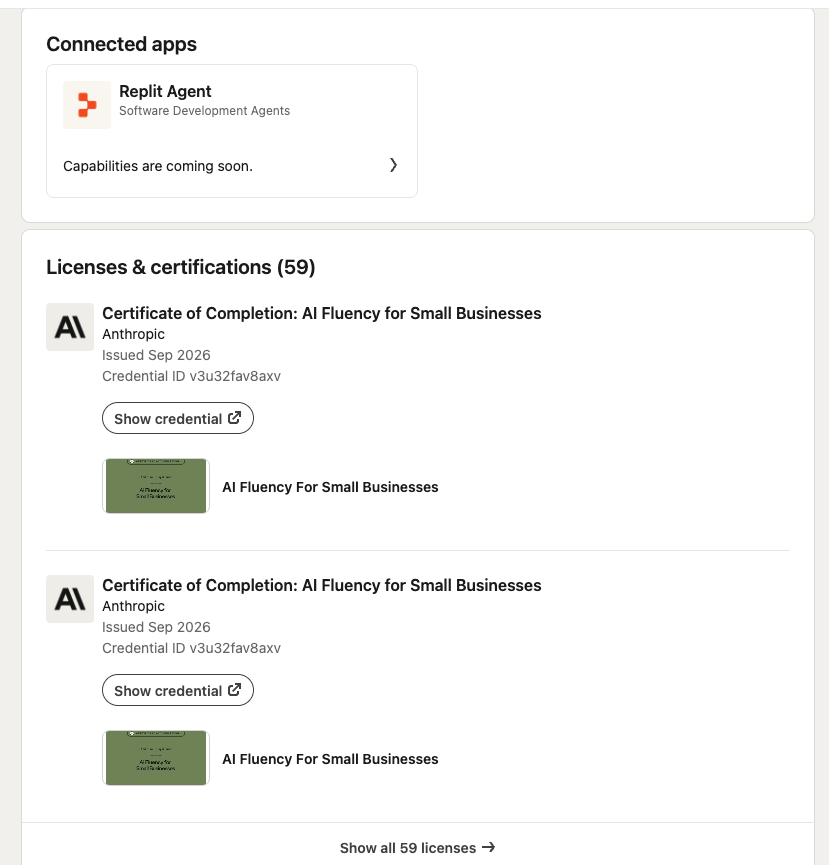The width and height of the screenshot is (829, 865).
Task: Click Replit Agent app name
Action: (165, 91)
